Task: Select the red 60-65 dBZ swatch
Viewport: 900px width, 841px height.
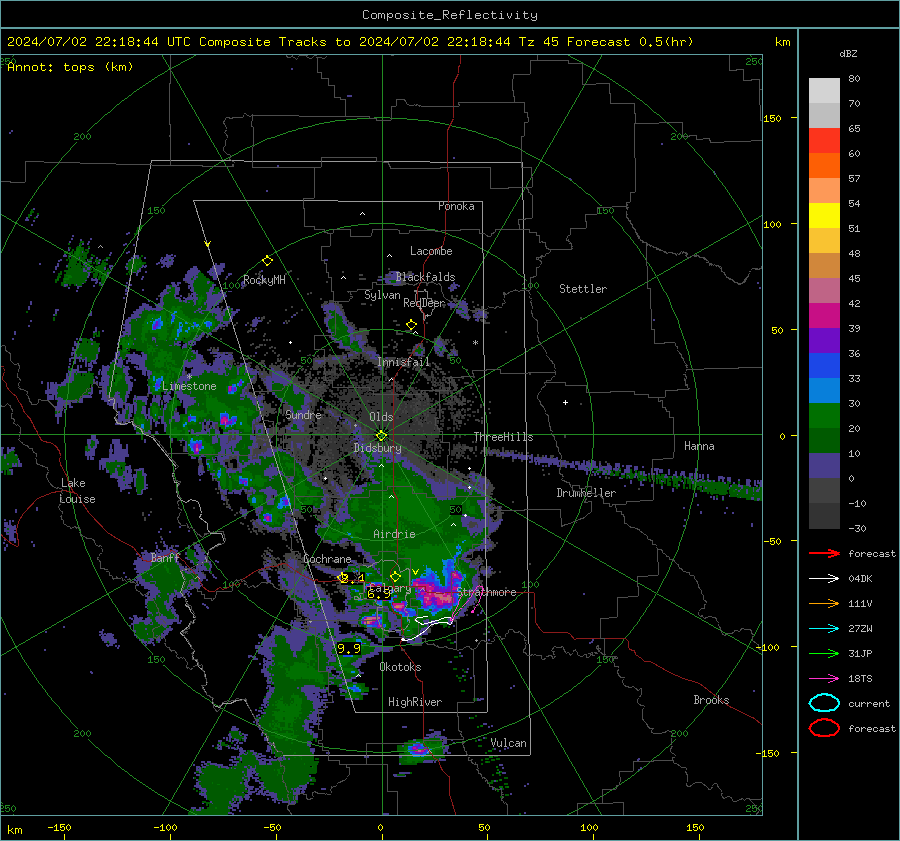Action: [x=824, y=140]
